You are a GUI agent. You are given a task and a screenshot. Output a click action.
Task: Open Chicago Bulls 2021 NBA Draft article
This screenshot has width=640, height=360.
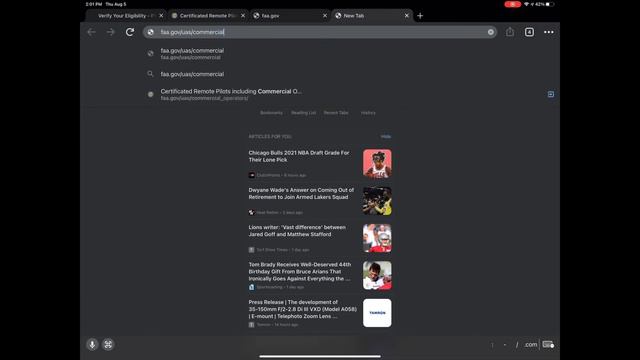pos(320,163)
